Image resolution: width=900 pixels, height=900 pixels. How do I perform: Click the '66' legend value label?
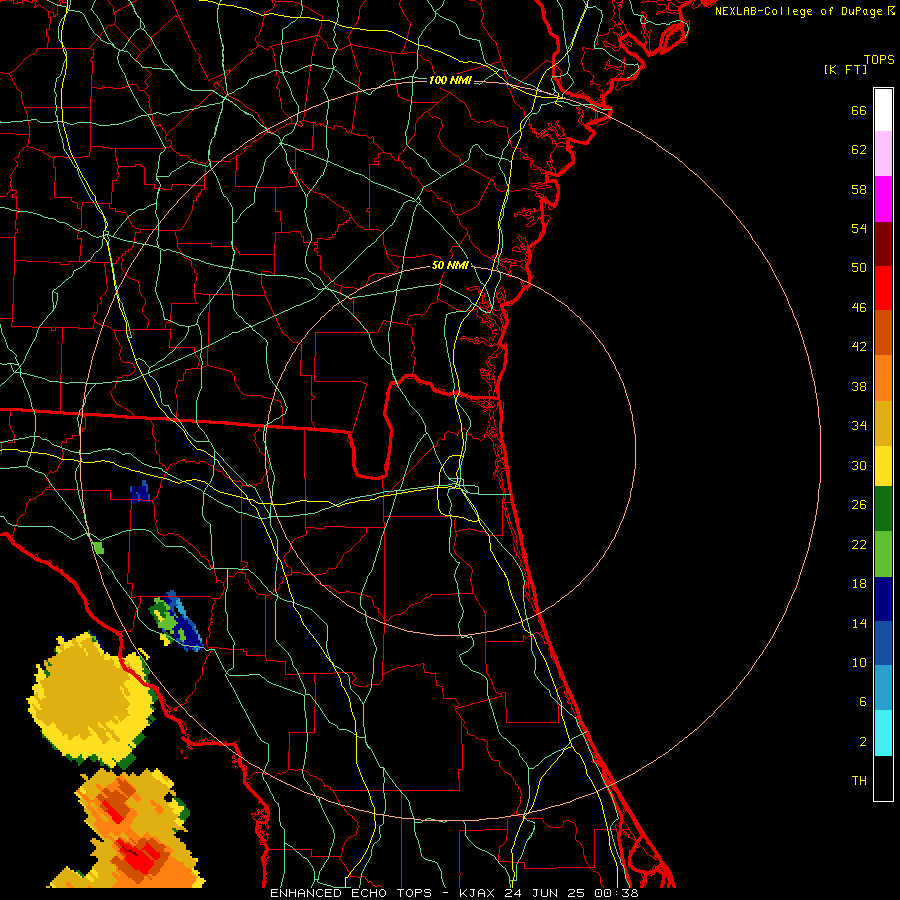tap(859, 110)
